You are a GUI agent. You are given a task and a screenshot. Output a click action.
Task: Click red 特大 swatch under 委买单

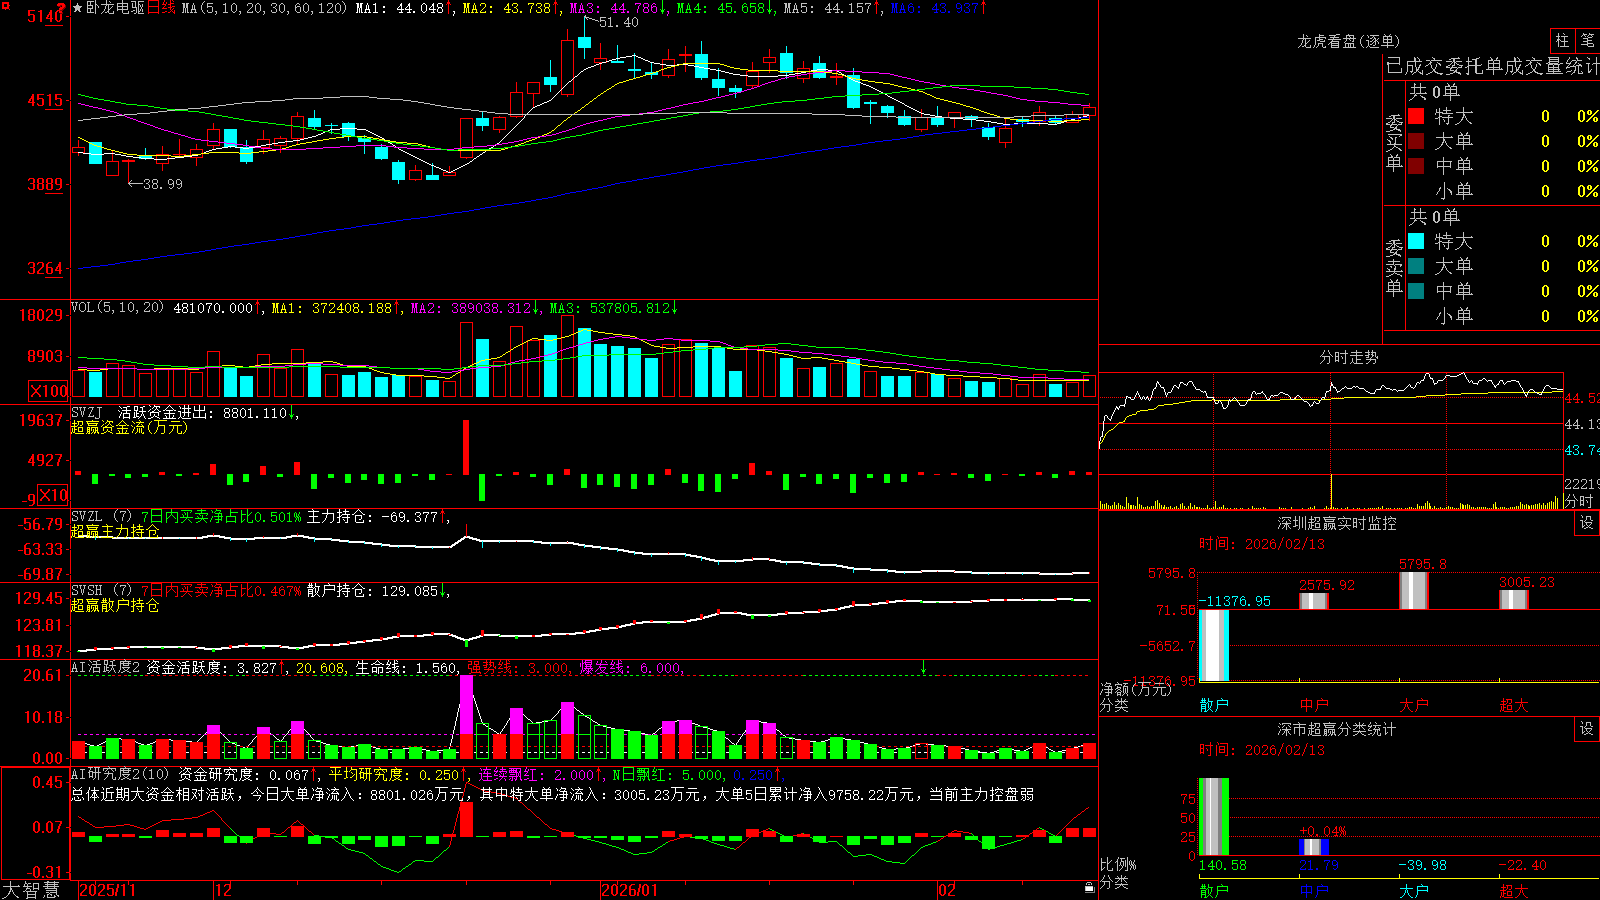[x=1416, y=116]
